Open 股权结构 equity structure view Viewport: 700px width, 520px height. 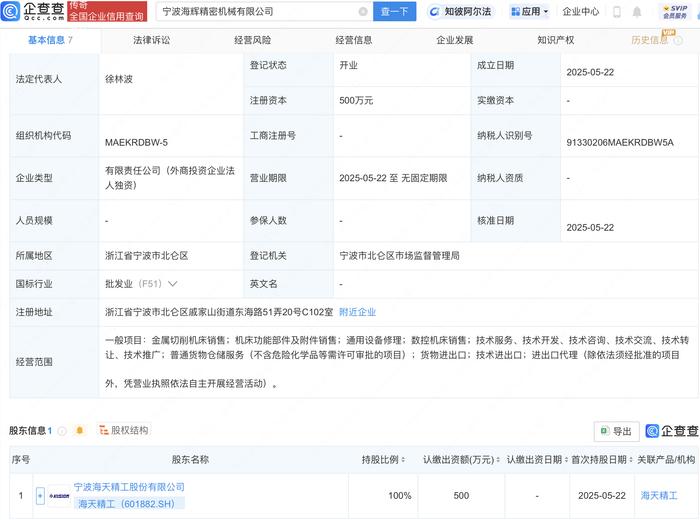click(124, 430)
